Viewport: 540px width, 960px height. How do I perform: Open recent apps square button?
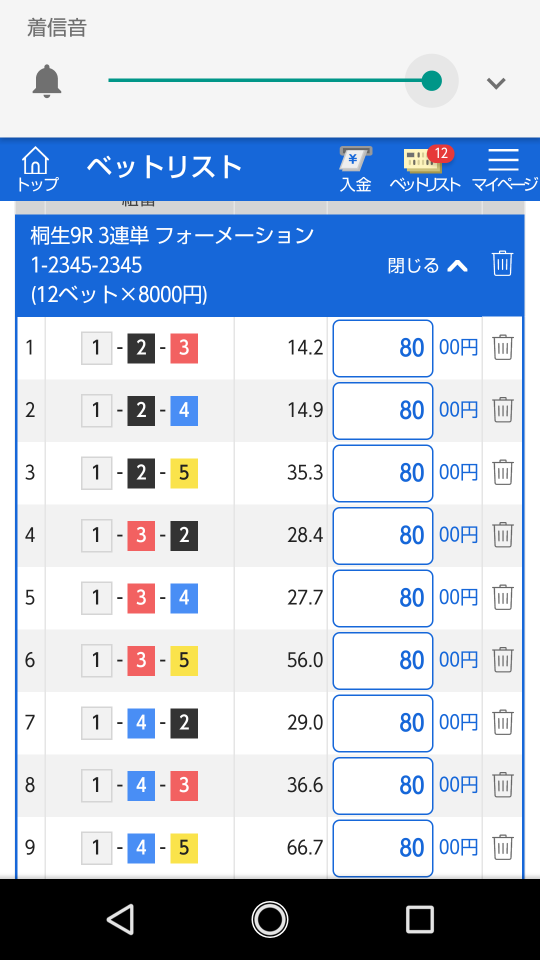tap(420, 920)
